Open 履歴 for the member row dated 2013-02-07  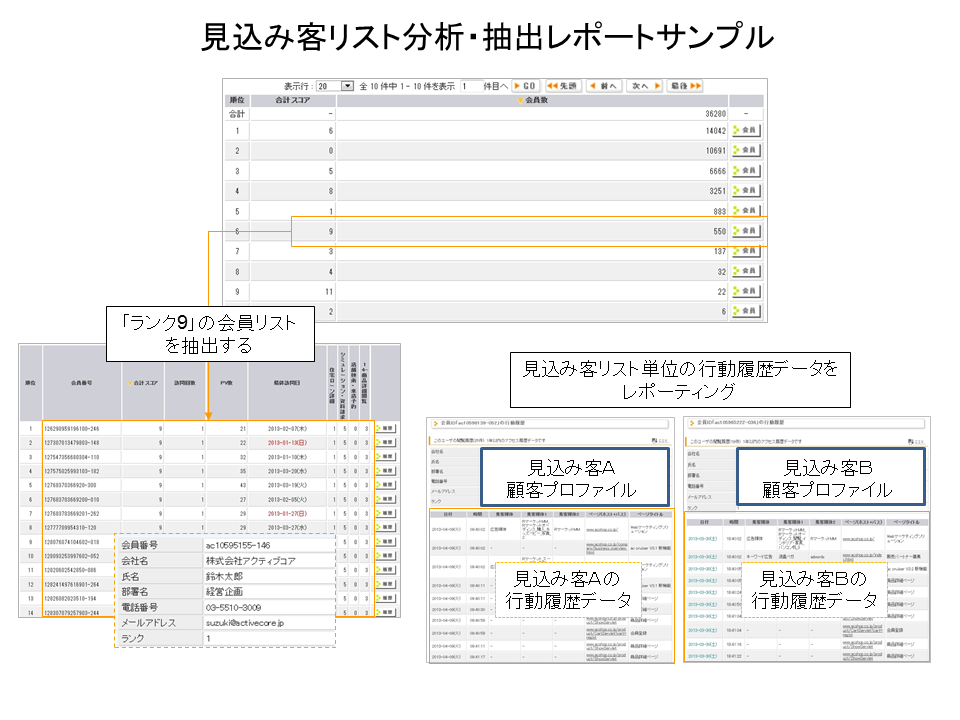386,429
